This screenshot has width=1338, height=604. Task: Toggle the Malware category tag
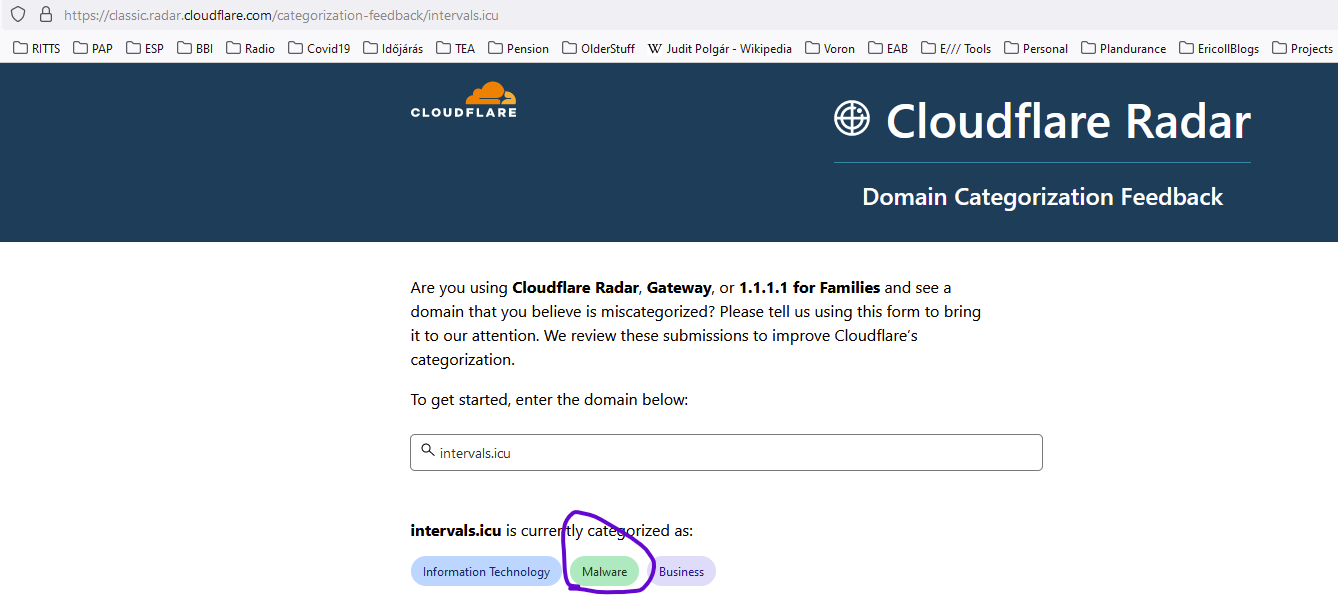[604, 571]
